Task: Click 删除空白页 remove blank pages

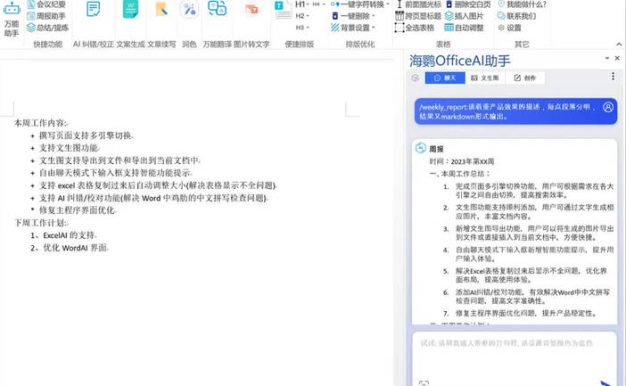Action: click(x=468, y=4)
